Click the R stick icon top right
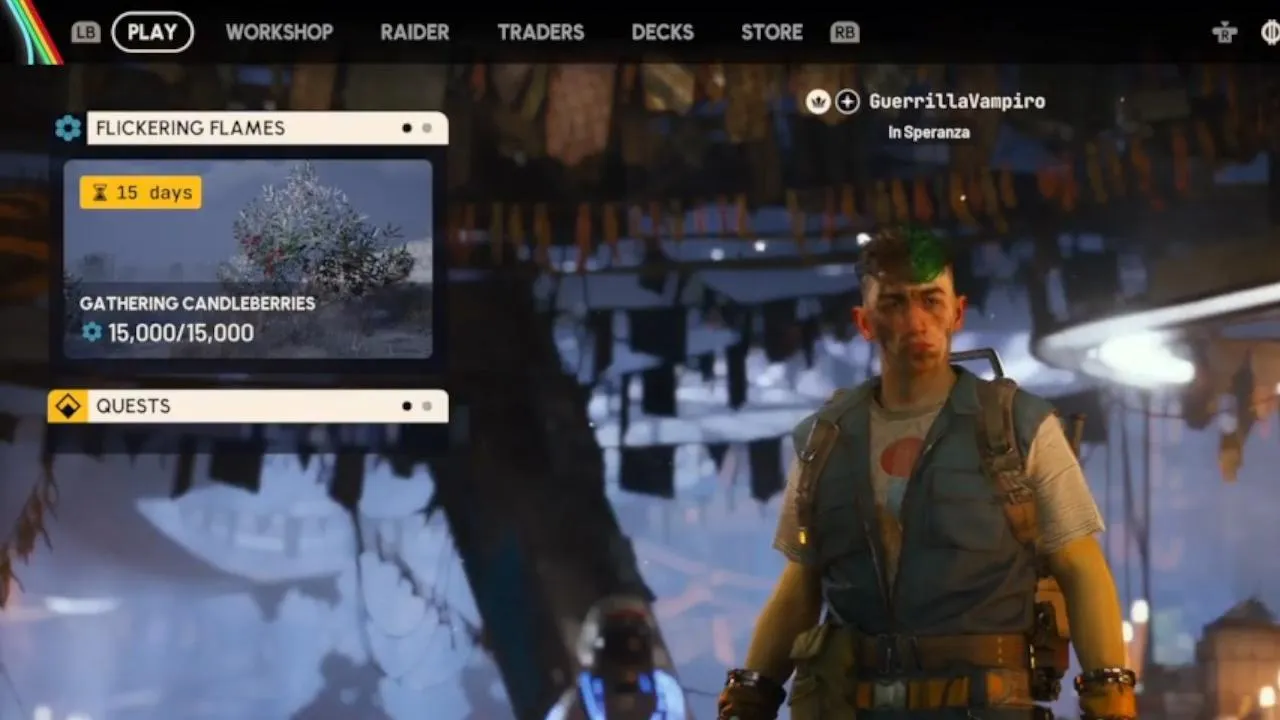This screenshot has width=1280, height=720. [1225, 32]
